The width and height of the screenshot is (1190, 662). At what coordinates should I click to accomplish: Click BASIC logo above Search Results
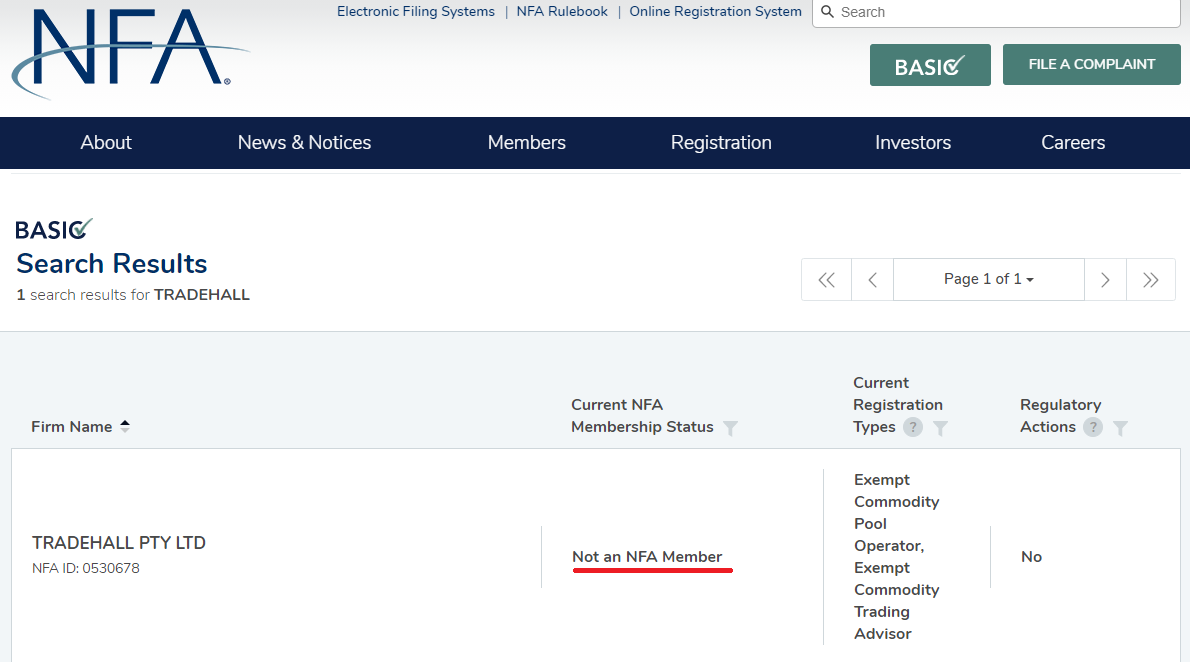click(x=54, y=229)
